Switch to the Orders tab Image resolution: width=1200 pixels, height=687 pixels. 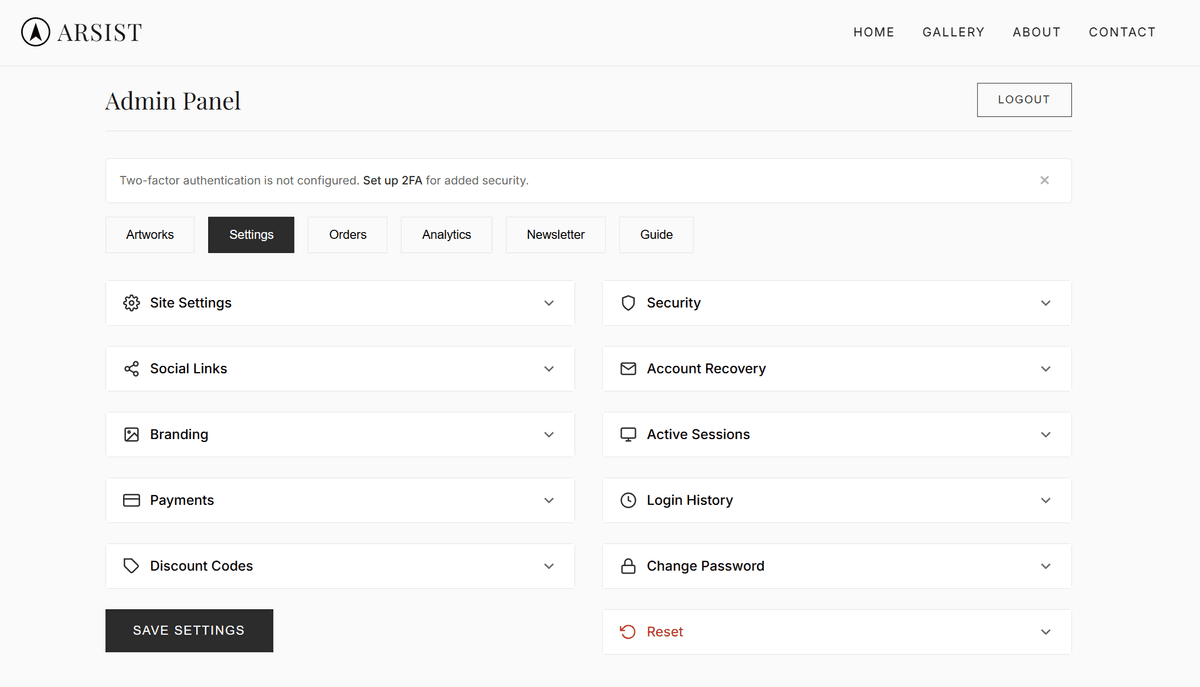pyautogui.click(x=347, y=234)
